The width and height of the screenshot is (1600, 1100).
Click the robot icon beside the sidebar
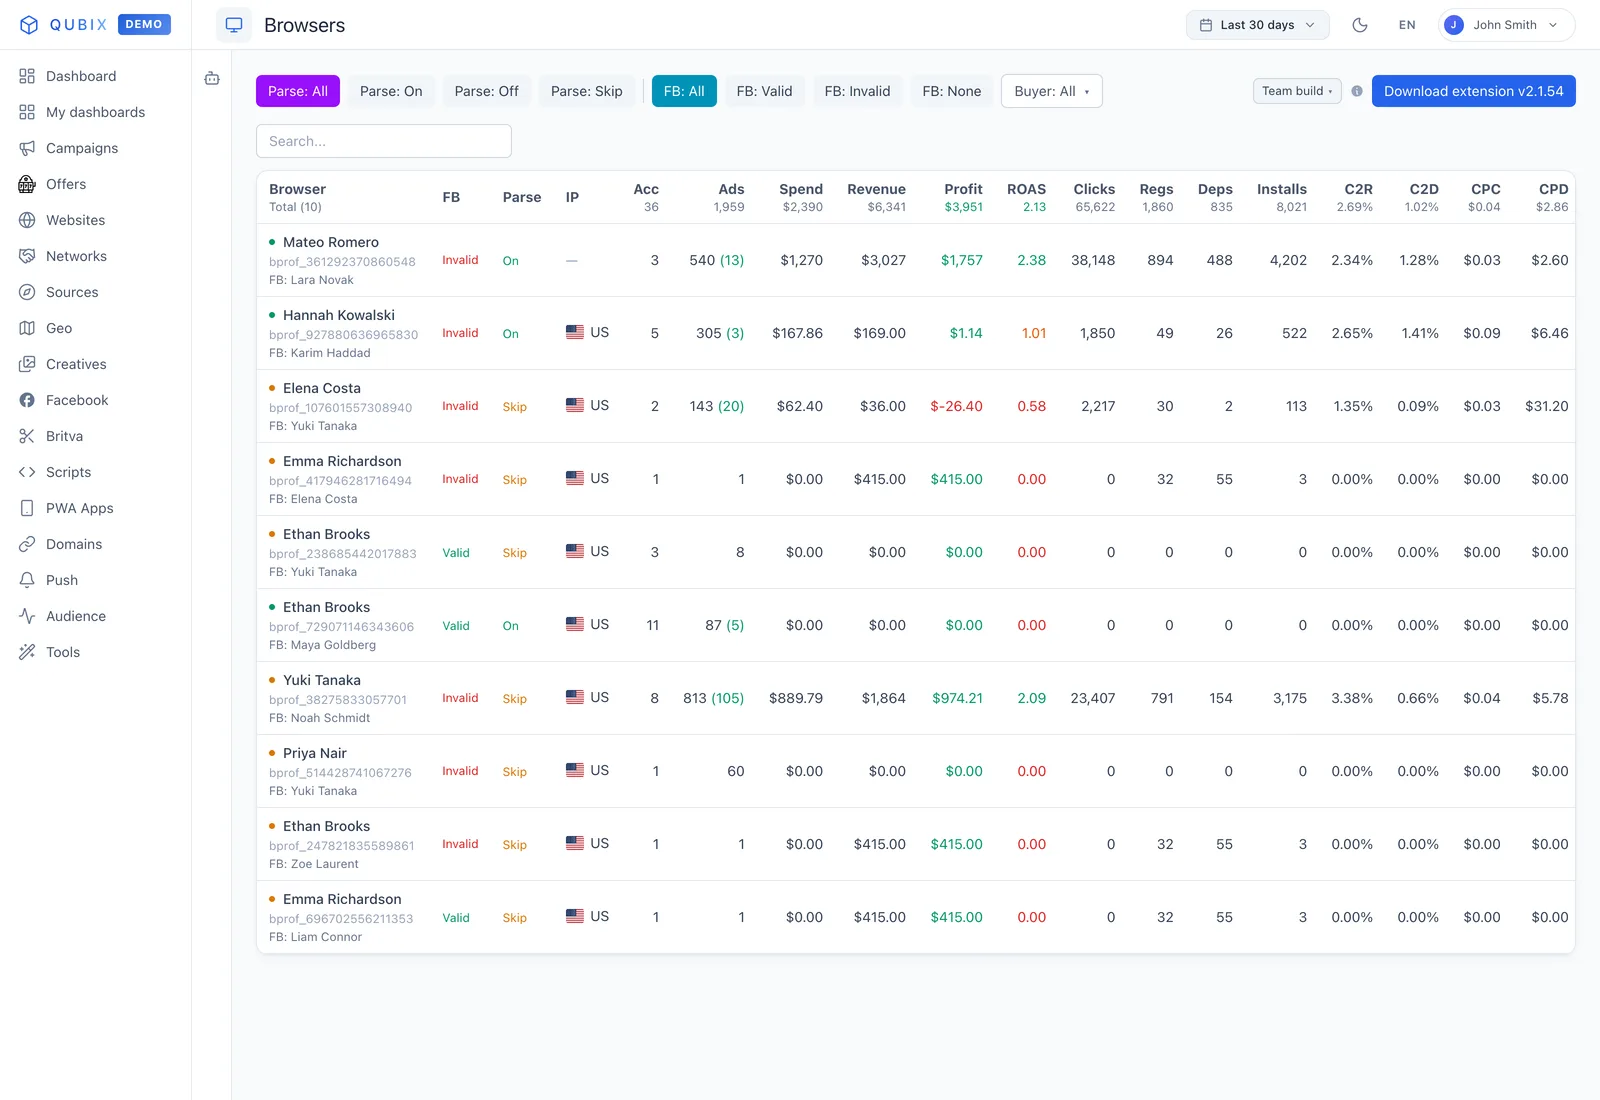pyautogui.click(x=212, y=78)
